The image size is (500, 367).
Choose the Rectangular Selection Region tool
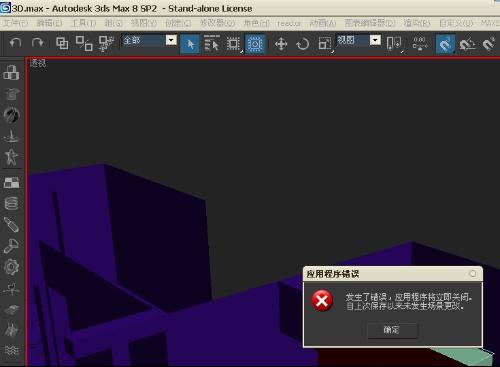tap(233, 44)
